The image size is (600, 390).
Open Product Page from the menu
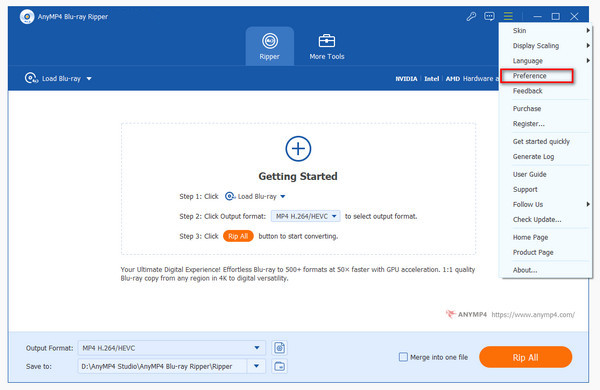[546, 252]
